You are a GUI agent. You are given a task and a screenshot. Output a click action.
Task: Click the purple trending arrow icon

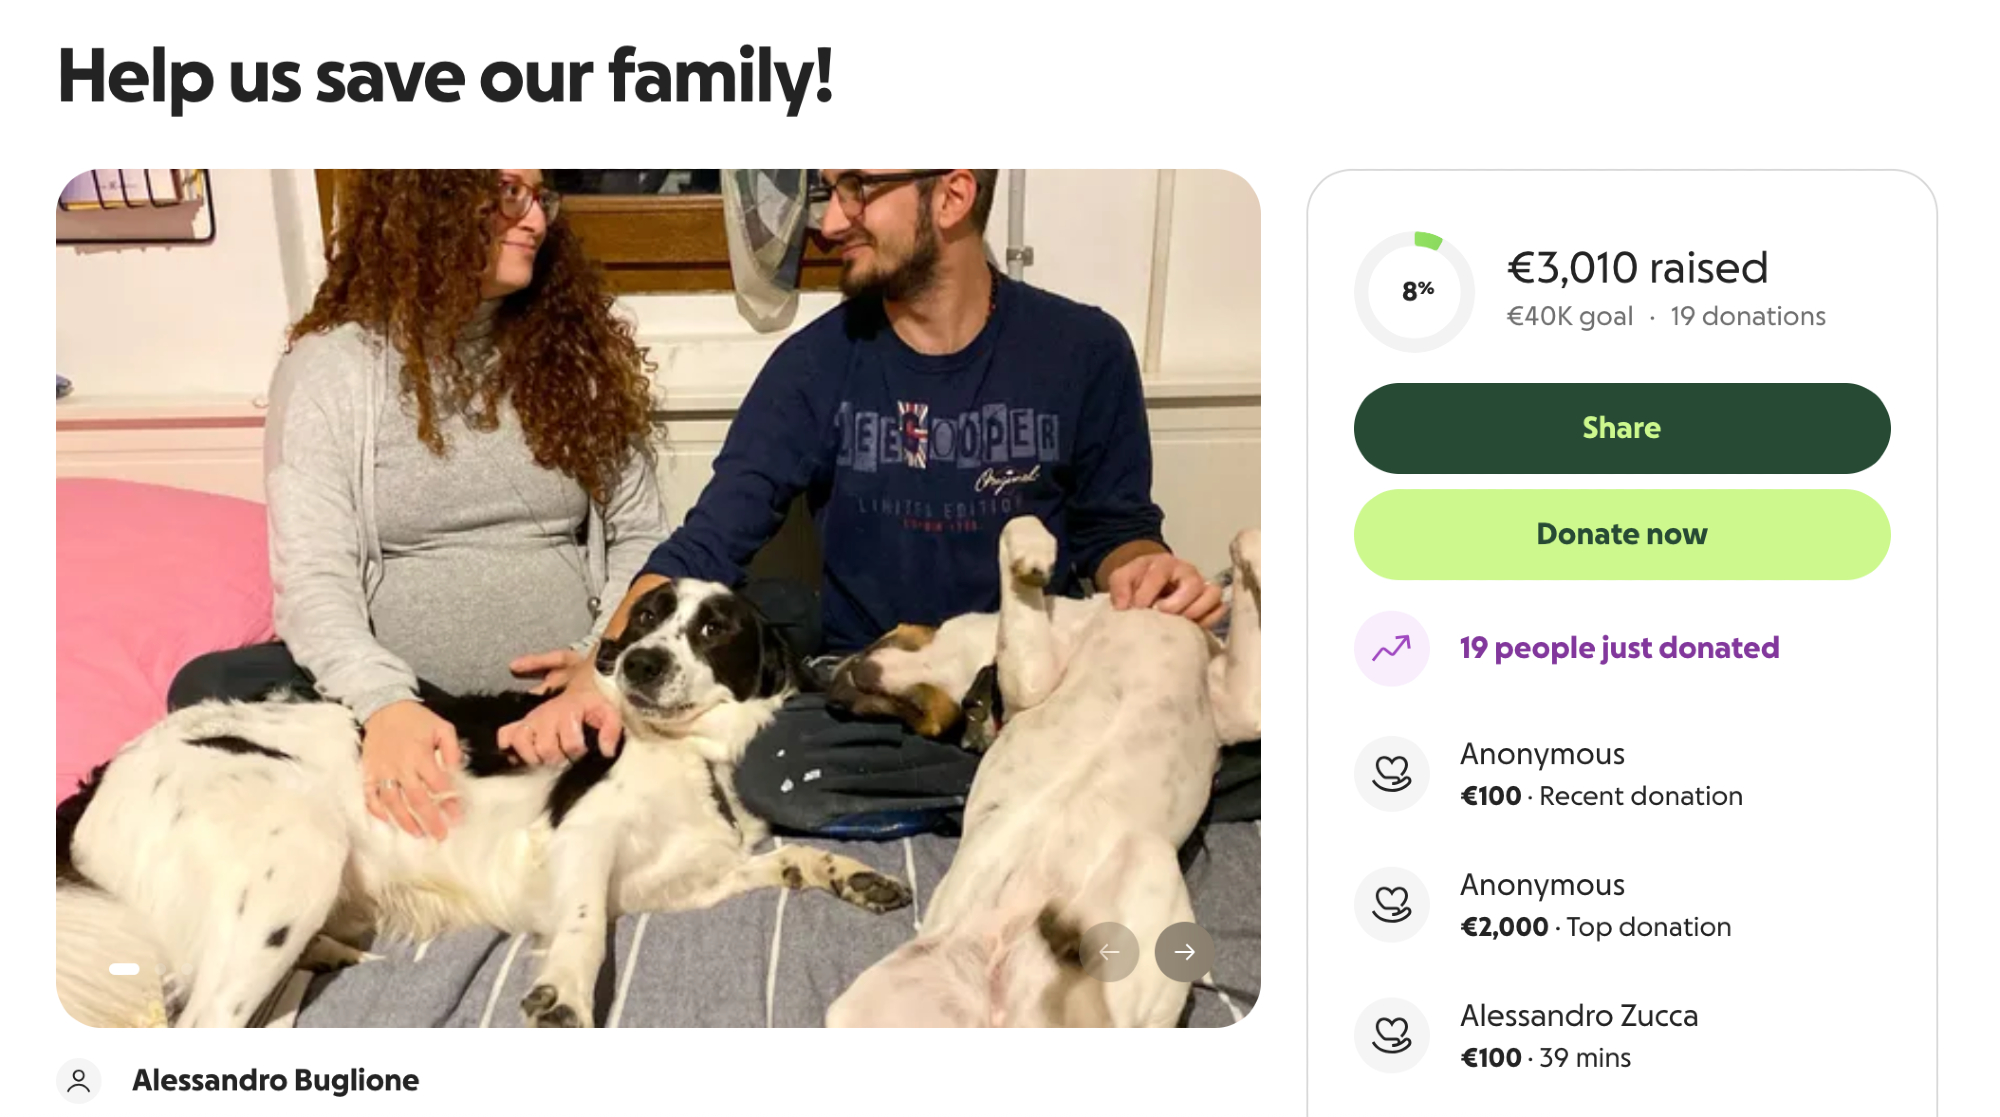1391,648
